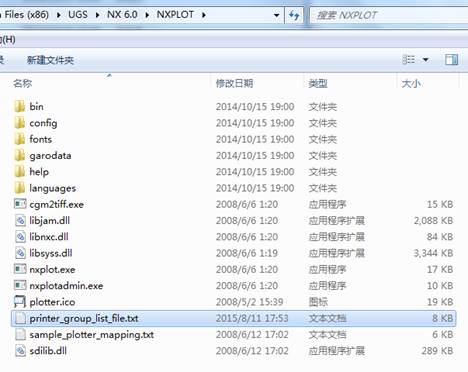Sort by the 名称 column header

coord(22,83)
